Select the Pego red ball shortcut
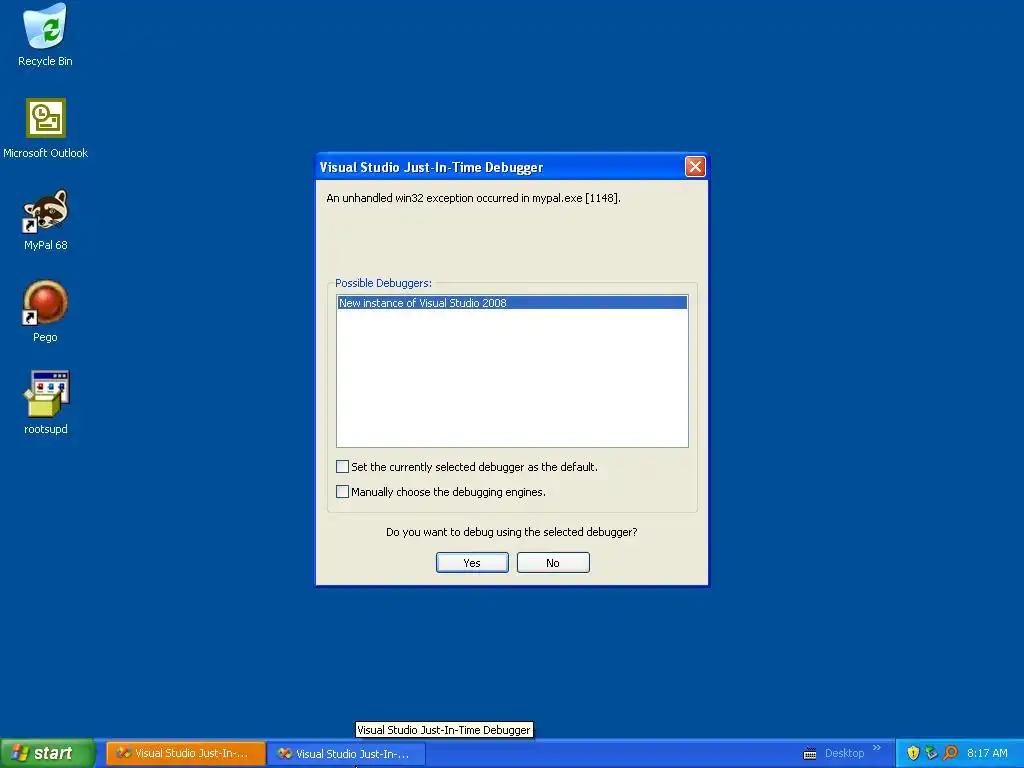The height and width of the screenshot is (768, 1024). coord(45,312)
